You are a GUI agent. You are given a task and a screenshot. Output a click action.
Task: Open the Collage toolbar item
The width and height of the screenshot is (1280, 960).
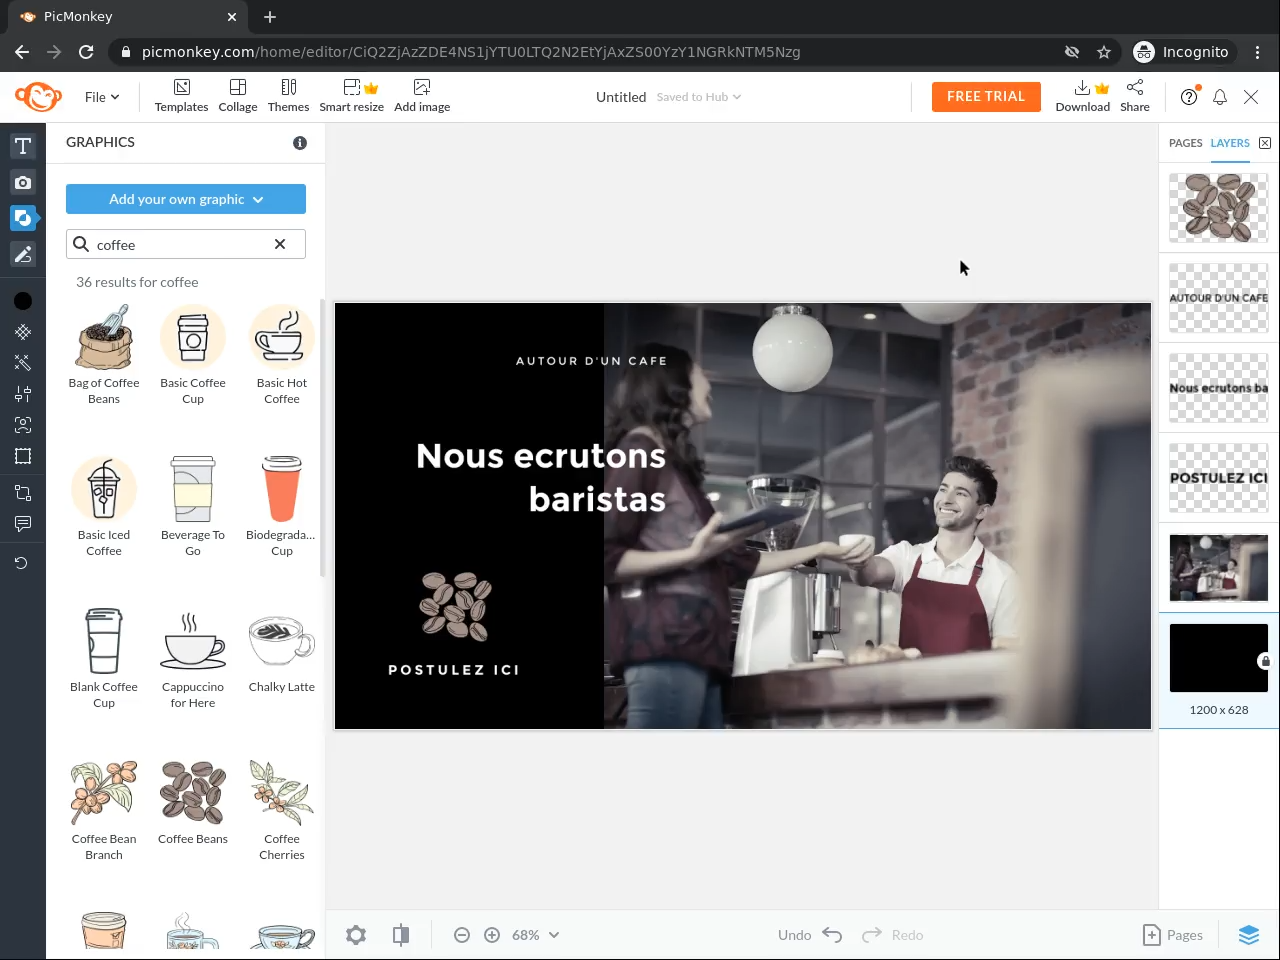pos(238,96)
